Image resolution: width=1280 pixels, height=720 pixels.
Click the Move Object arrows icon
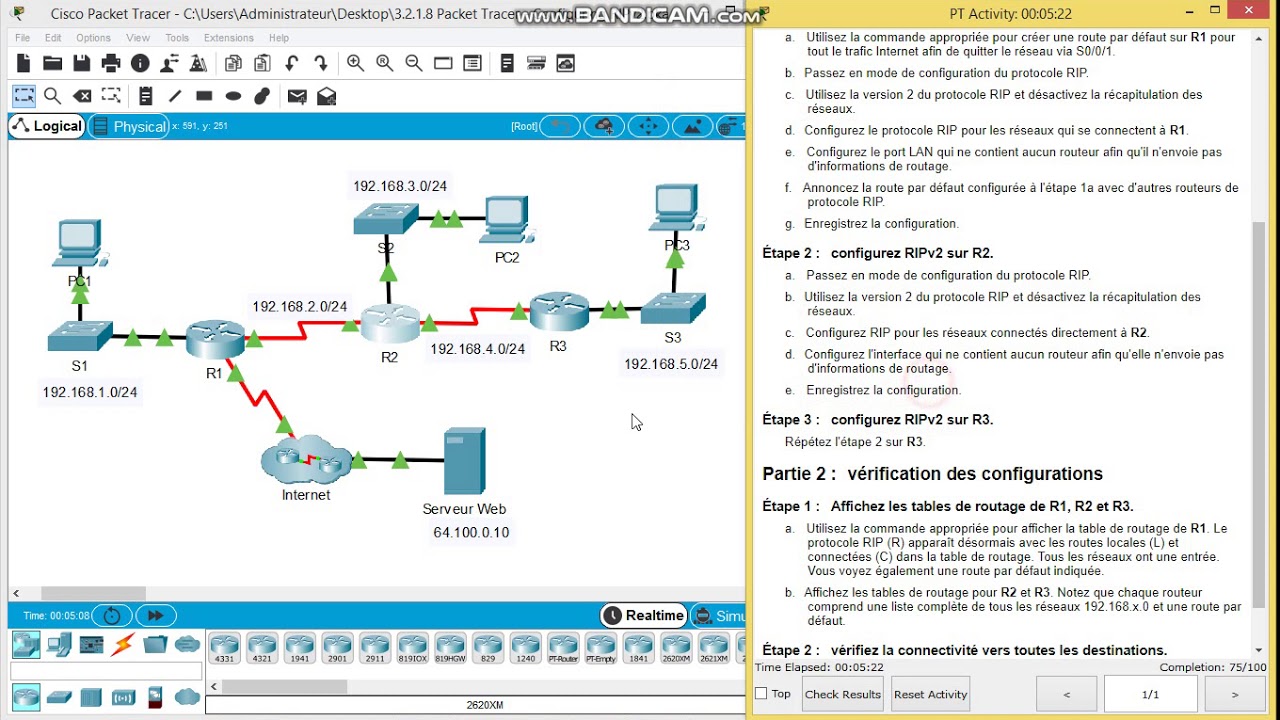click(648, 126)
